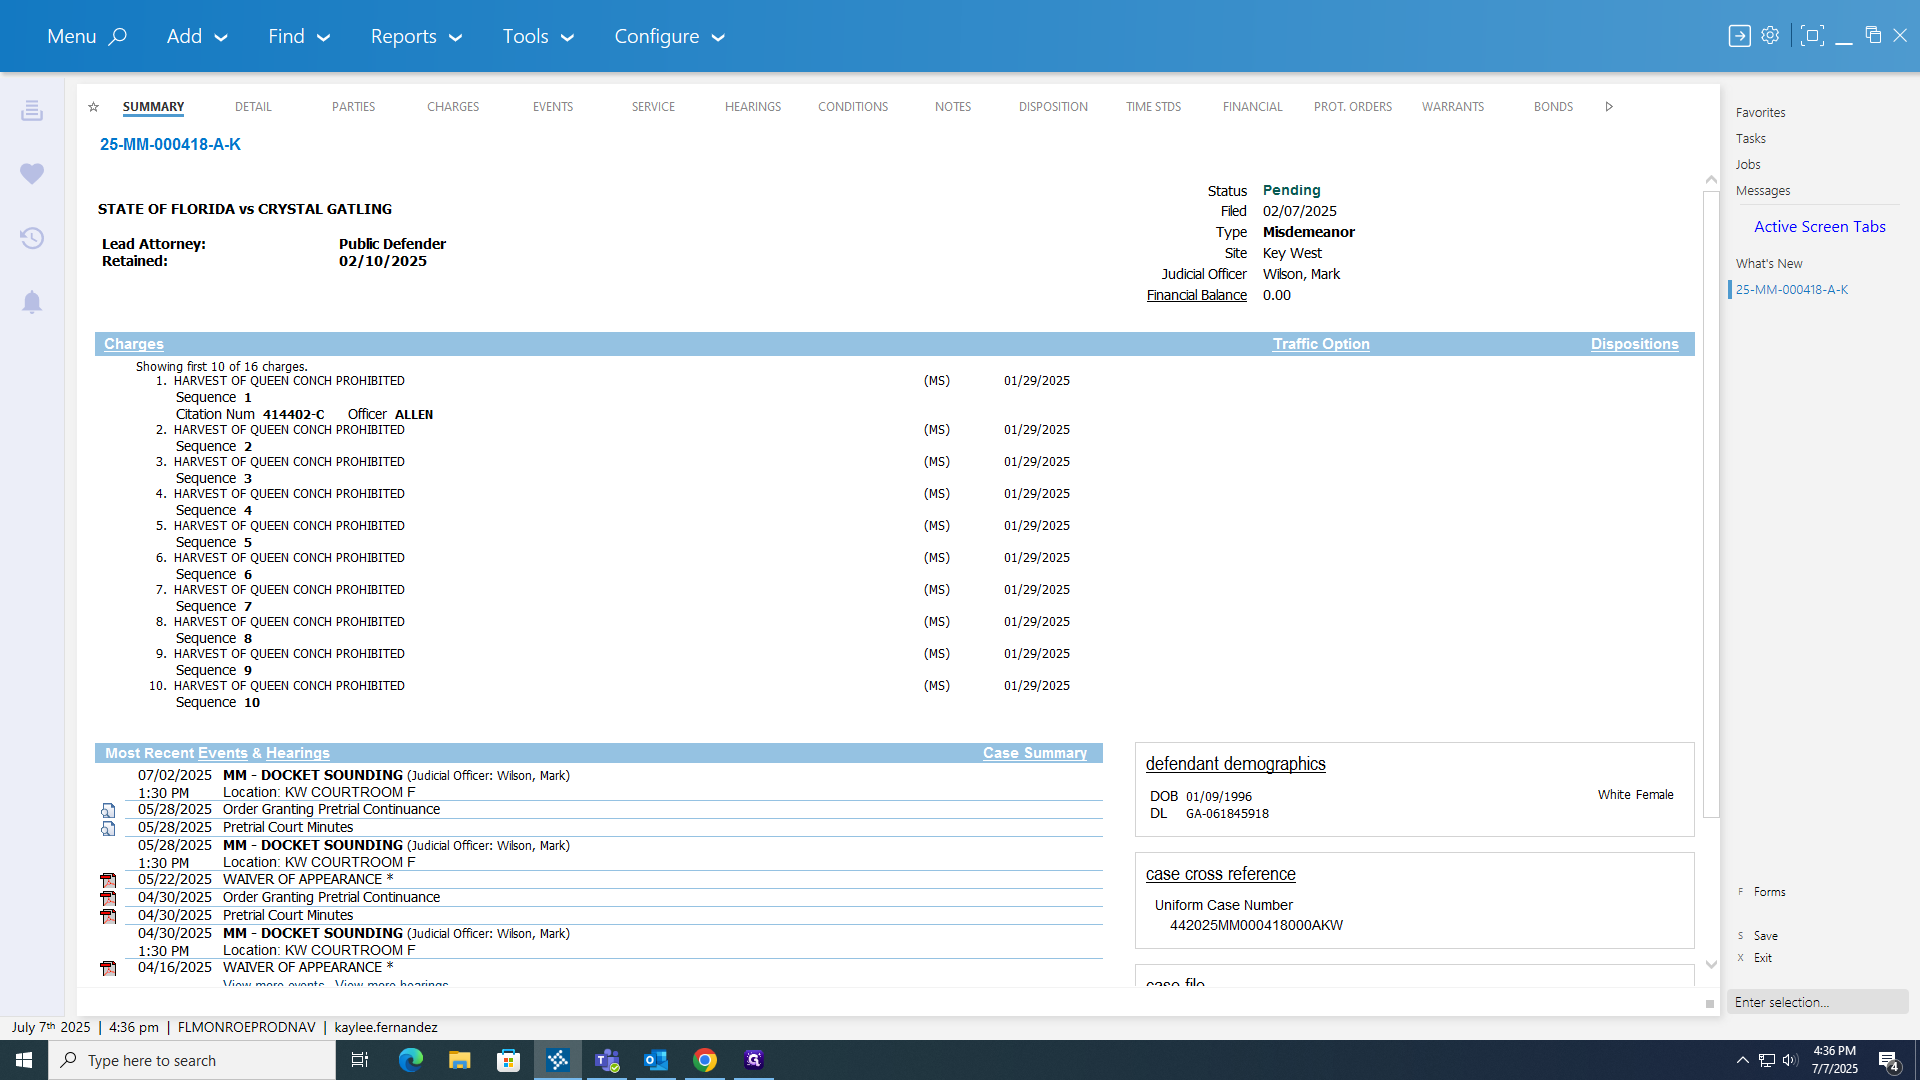Launch Microsoft Edge from taskbar

pyautogui.click(x=410, y=1060)
